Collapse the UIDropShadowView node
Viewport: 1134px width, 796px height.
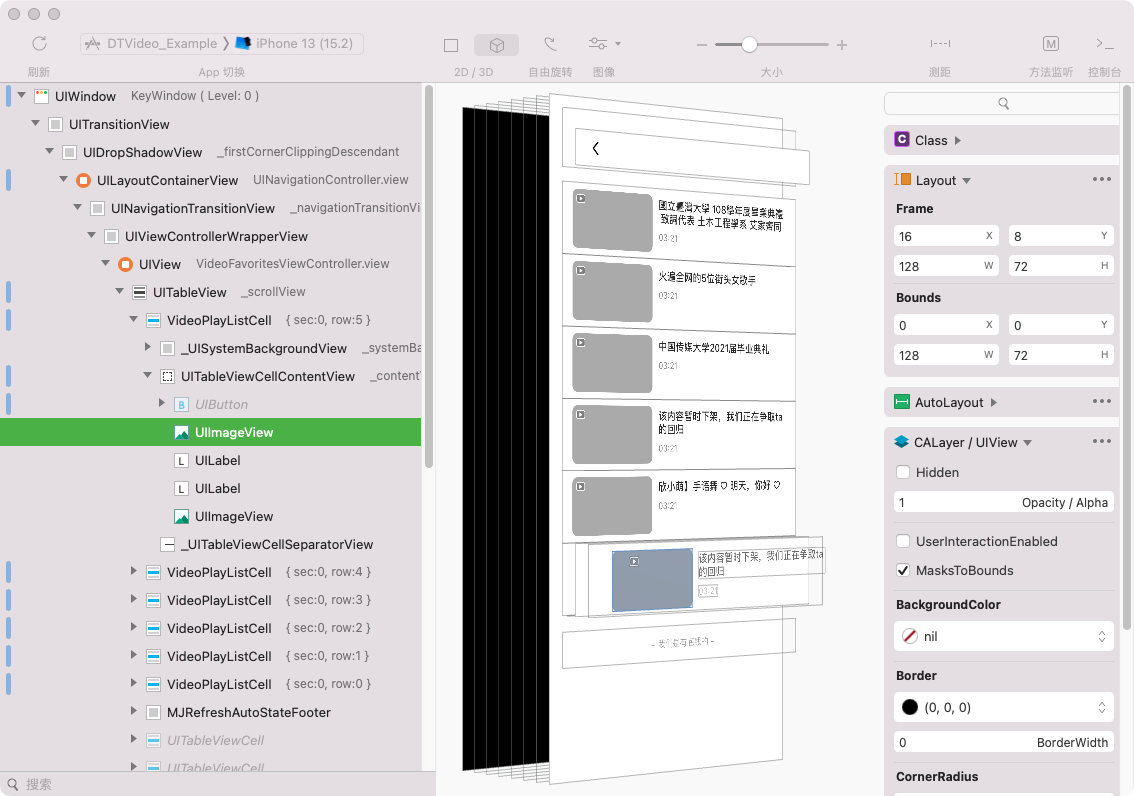[x=49, y=151]
